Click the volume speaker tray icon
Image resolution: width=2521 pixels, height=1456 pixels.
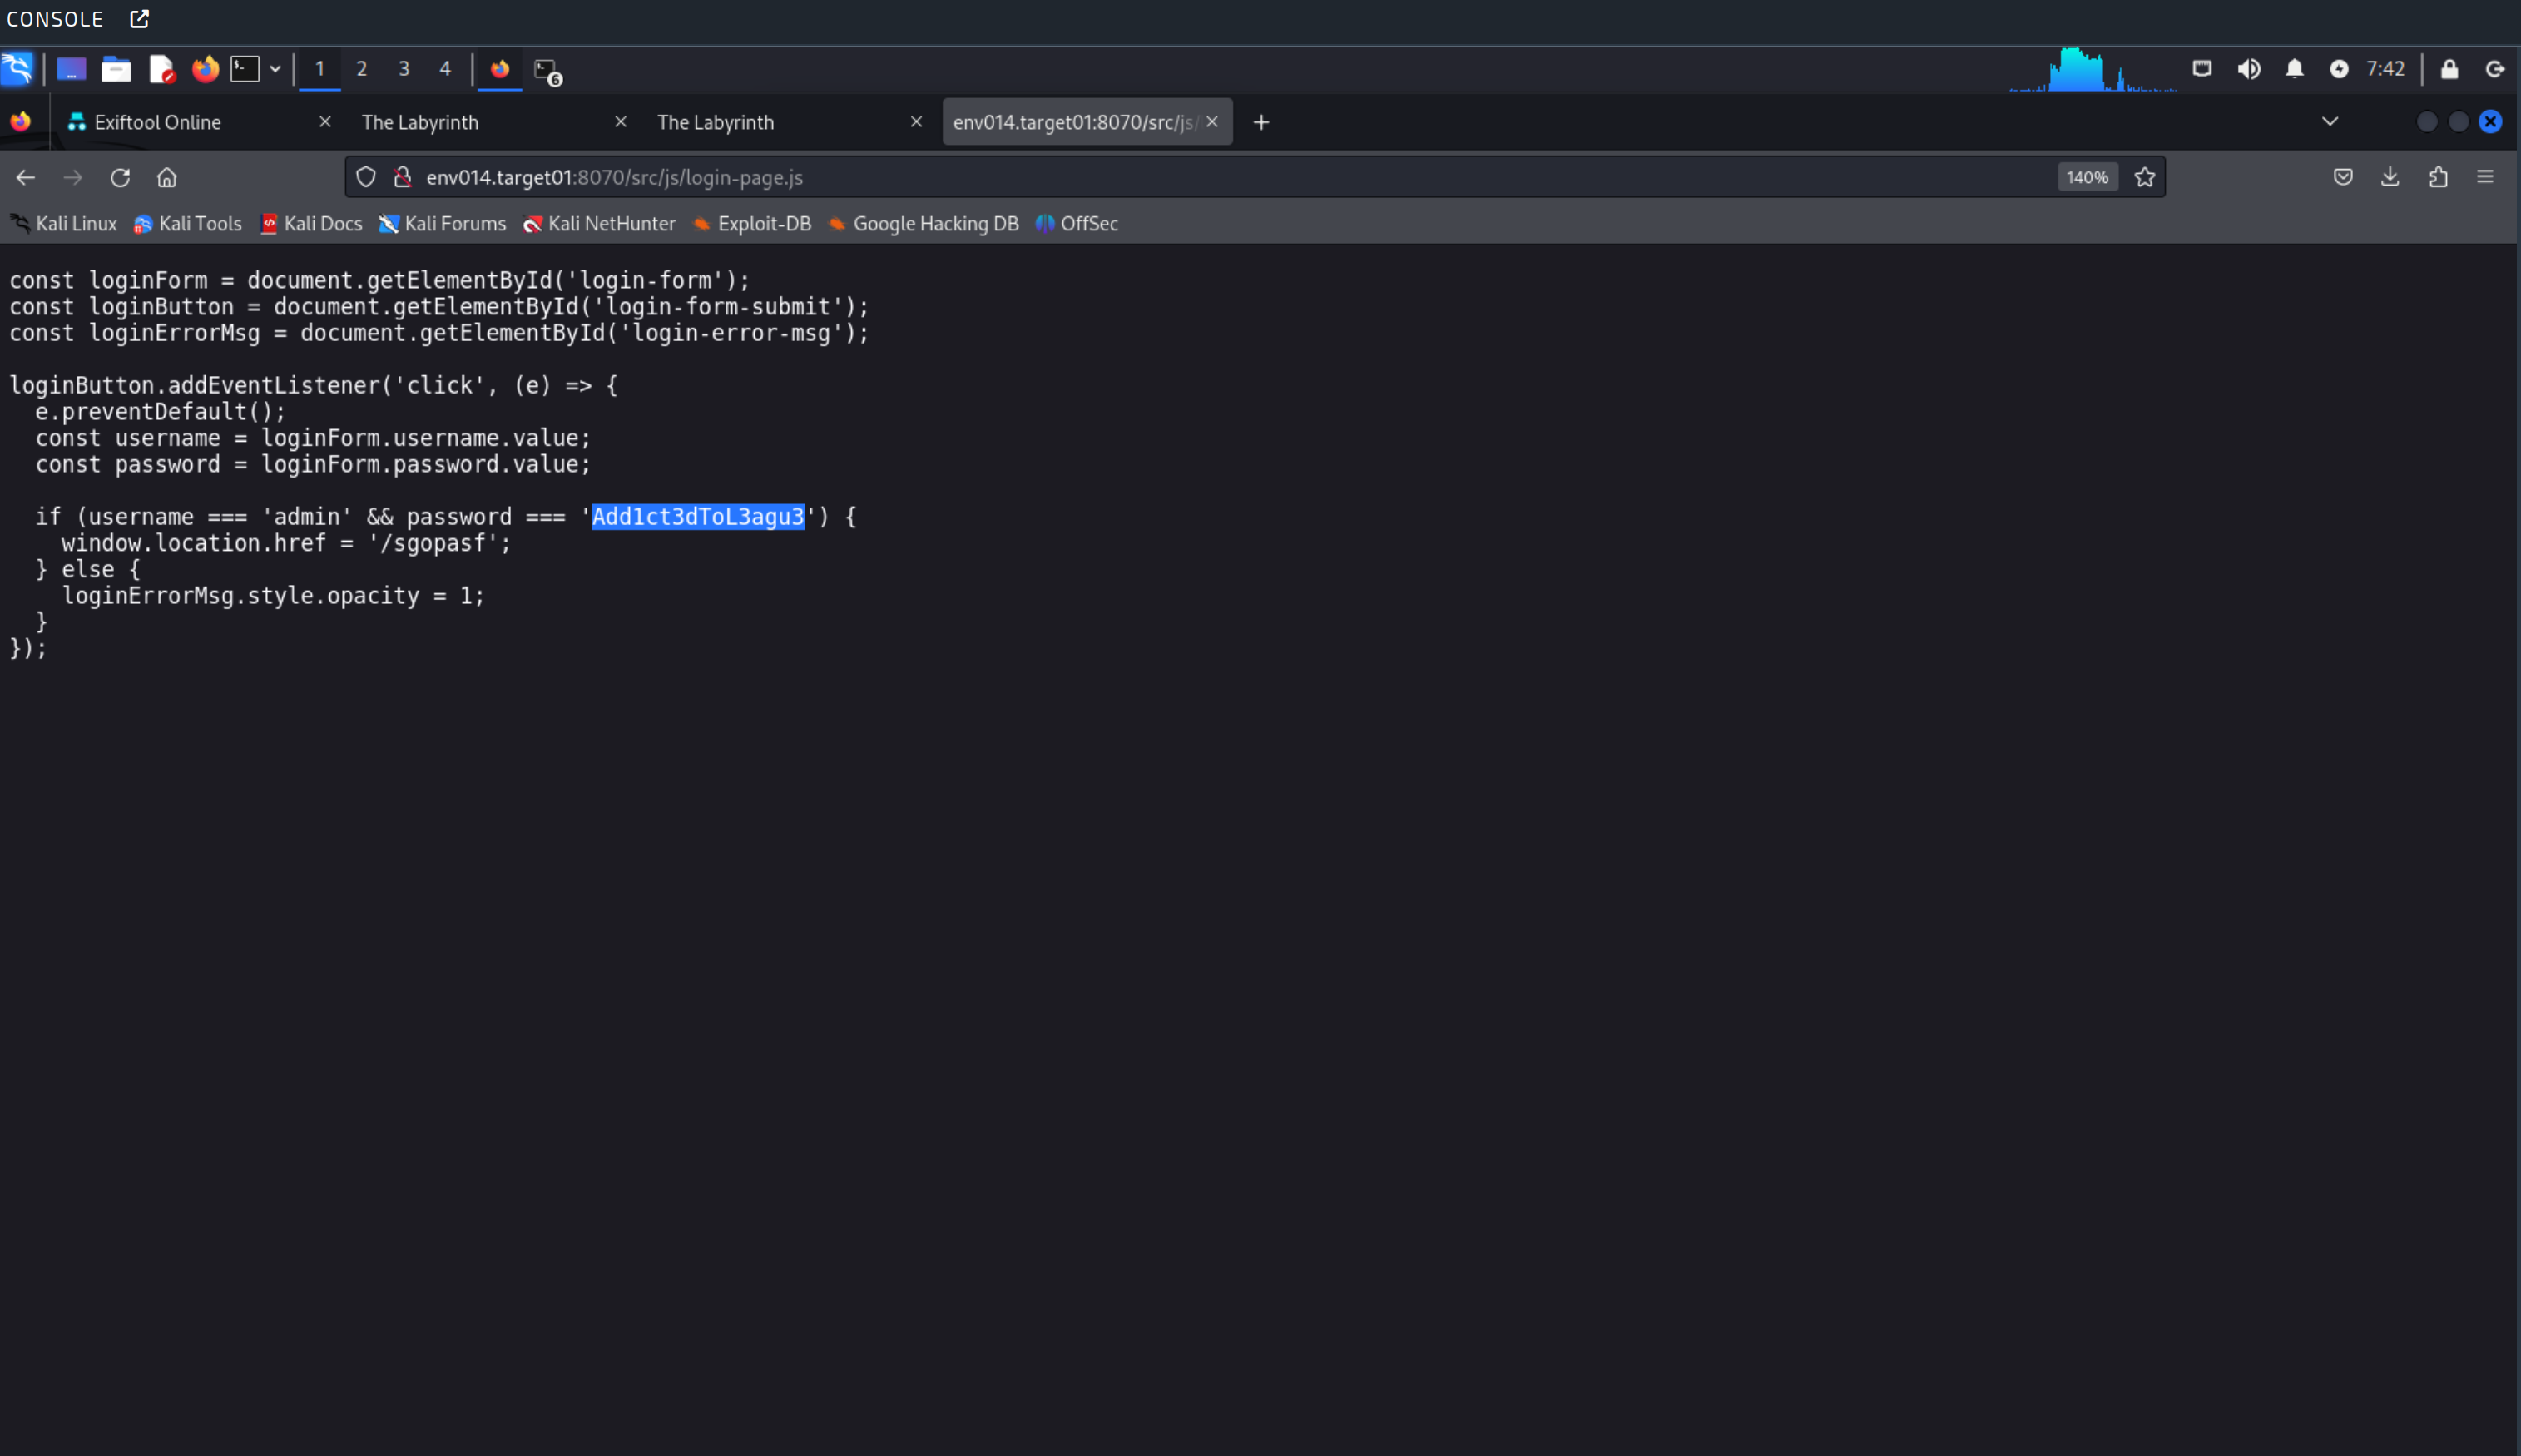pos(2249,69)
